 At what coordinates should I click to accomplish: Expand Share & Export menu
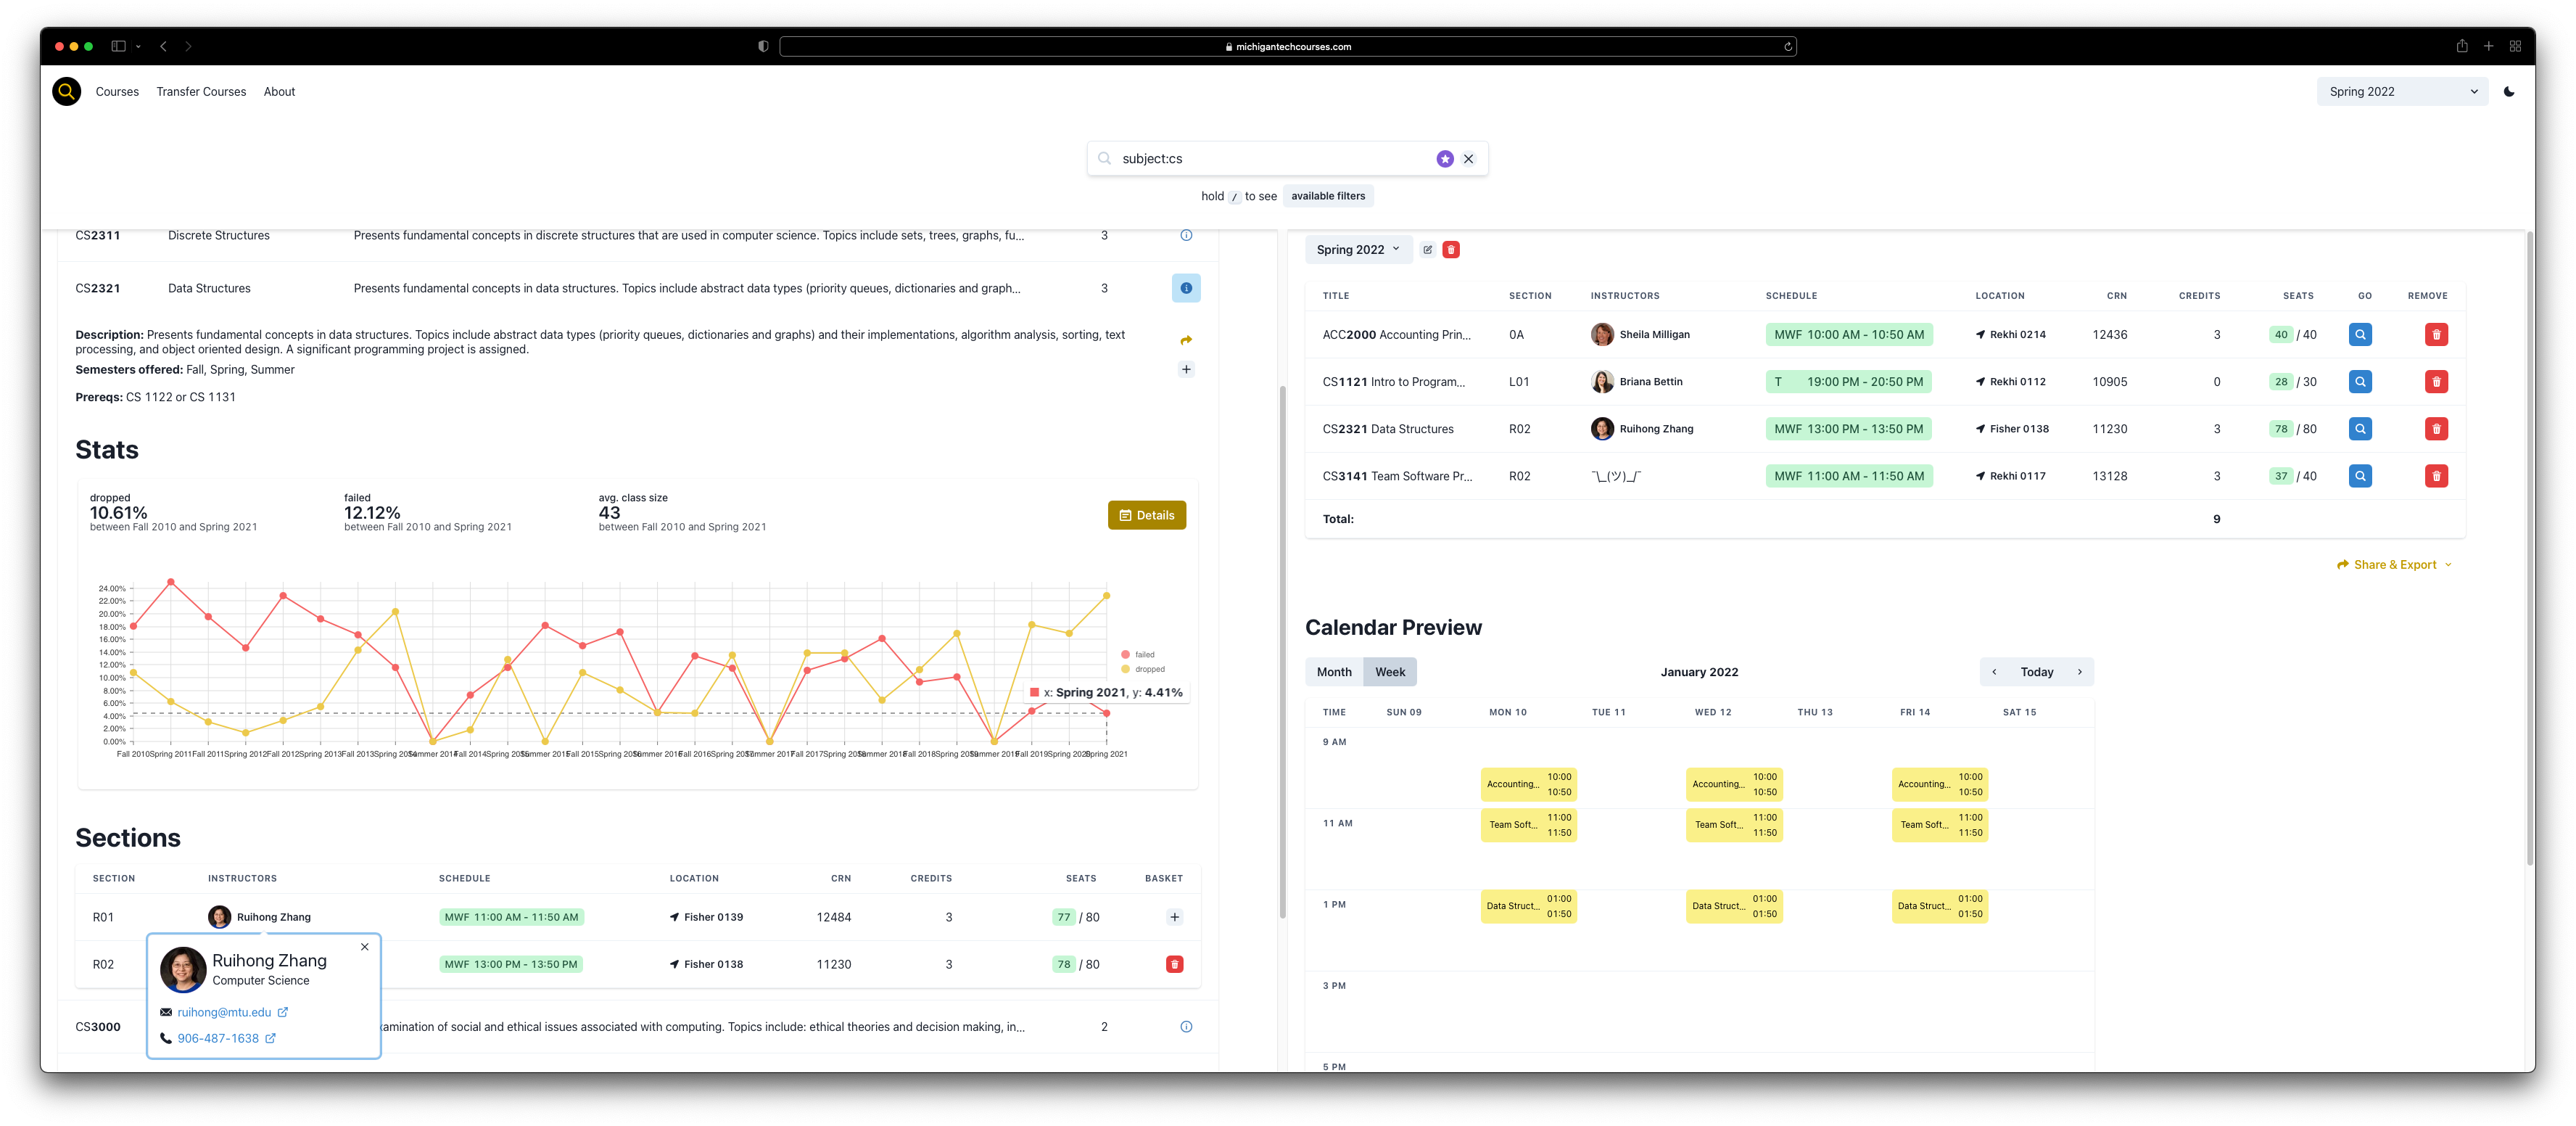pos(2393,565)
